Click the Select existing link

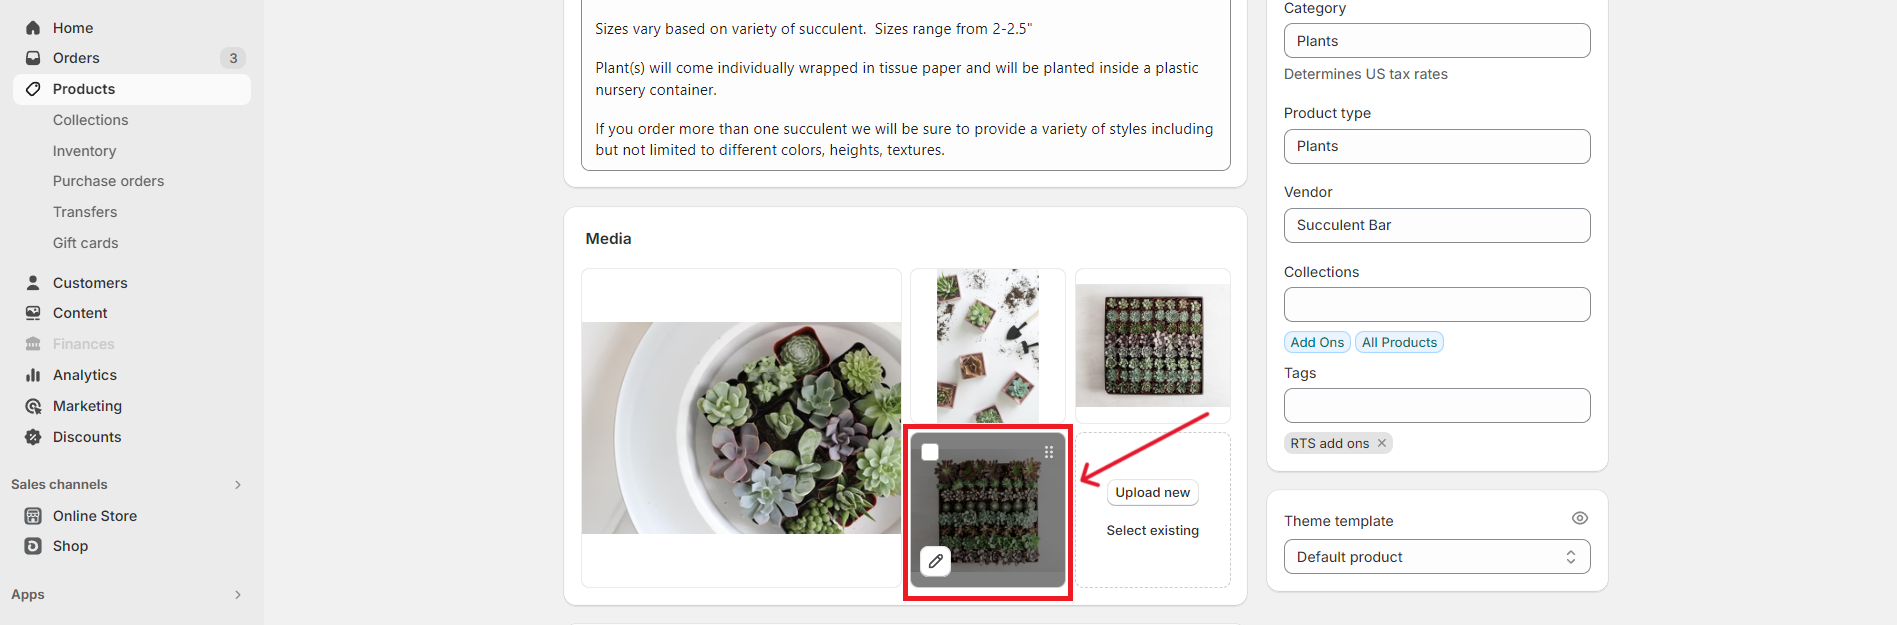click(1152, 531)
